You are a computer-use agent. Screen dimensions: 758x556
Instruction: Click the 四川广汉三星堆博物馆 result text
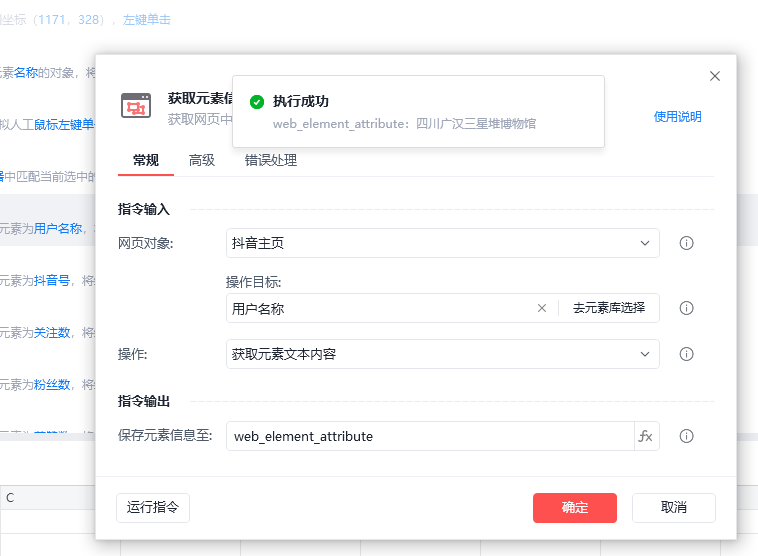click(x=476, y=124)
